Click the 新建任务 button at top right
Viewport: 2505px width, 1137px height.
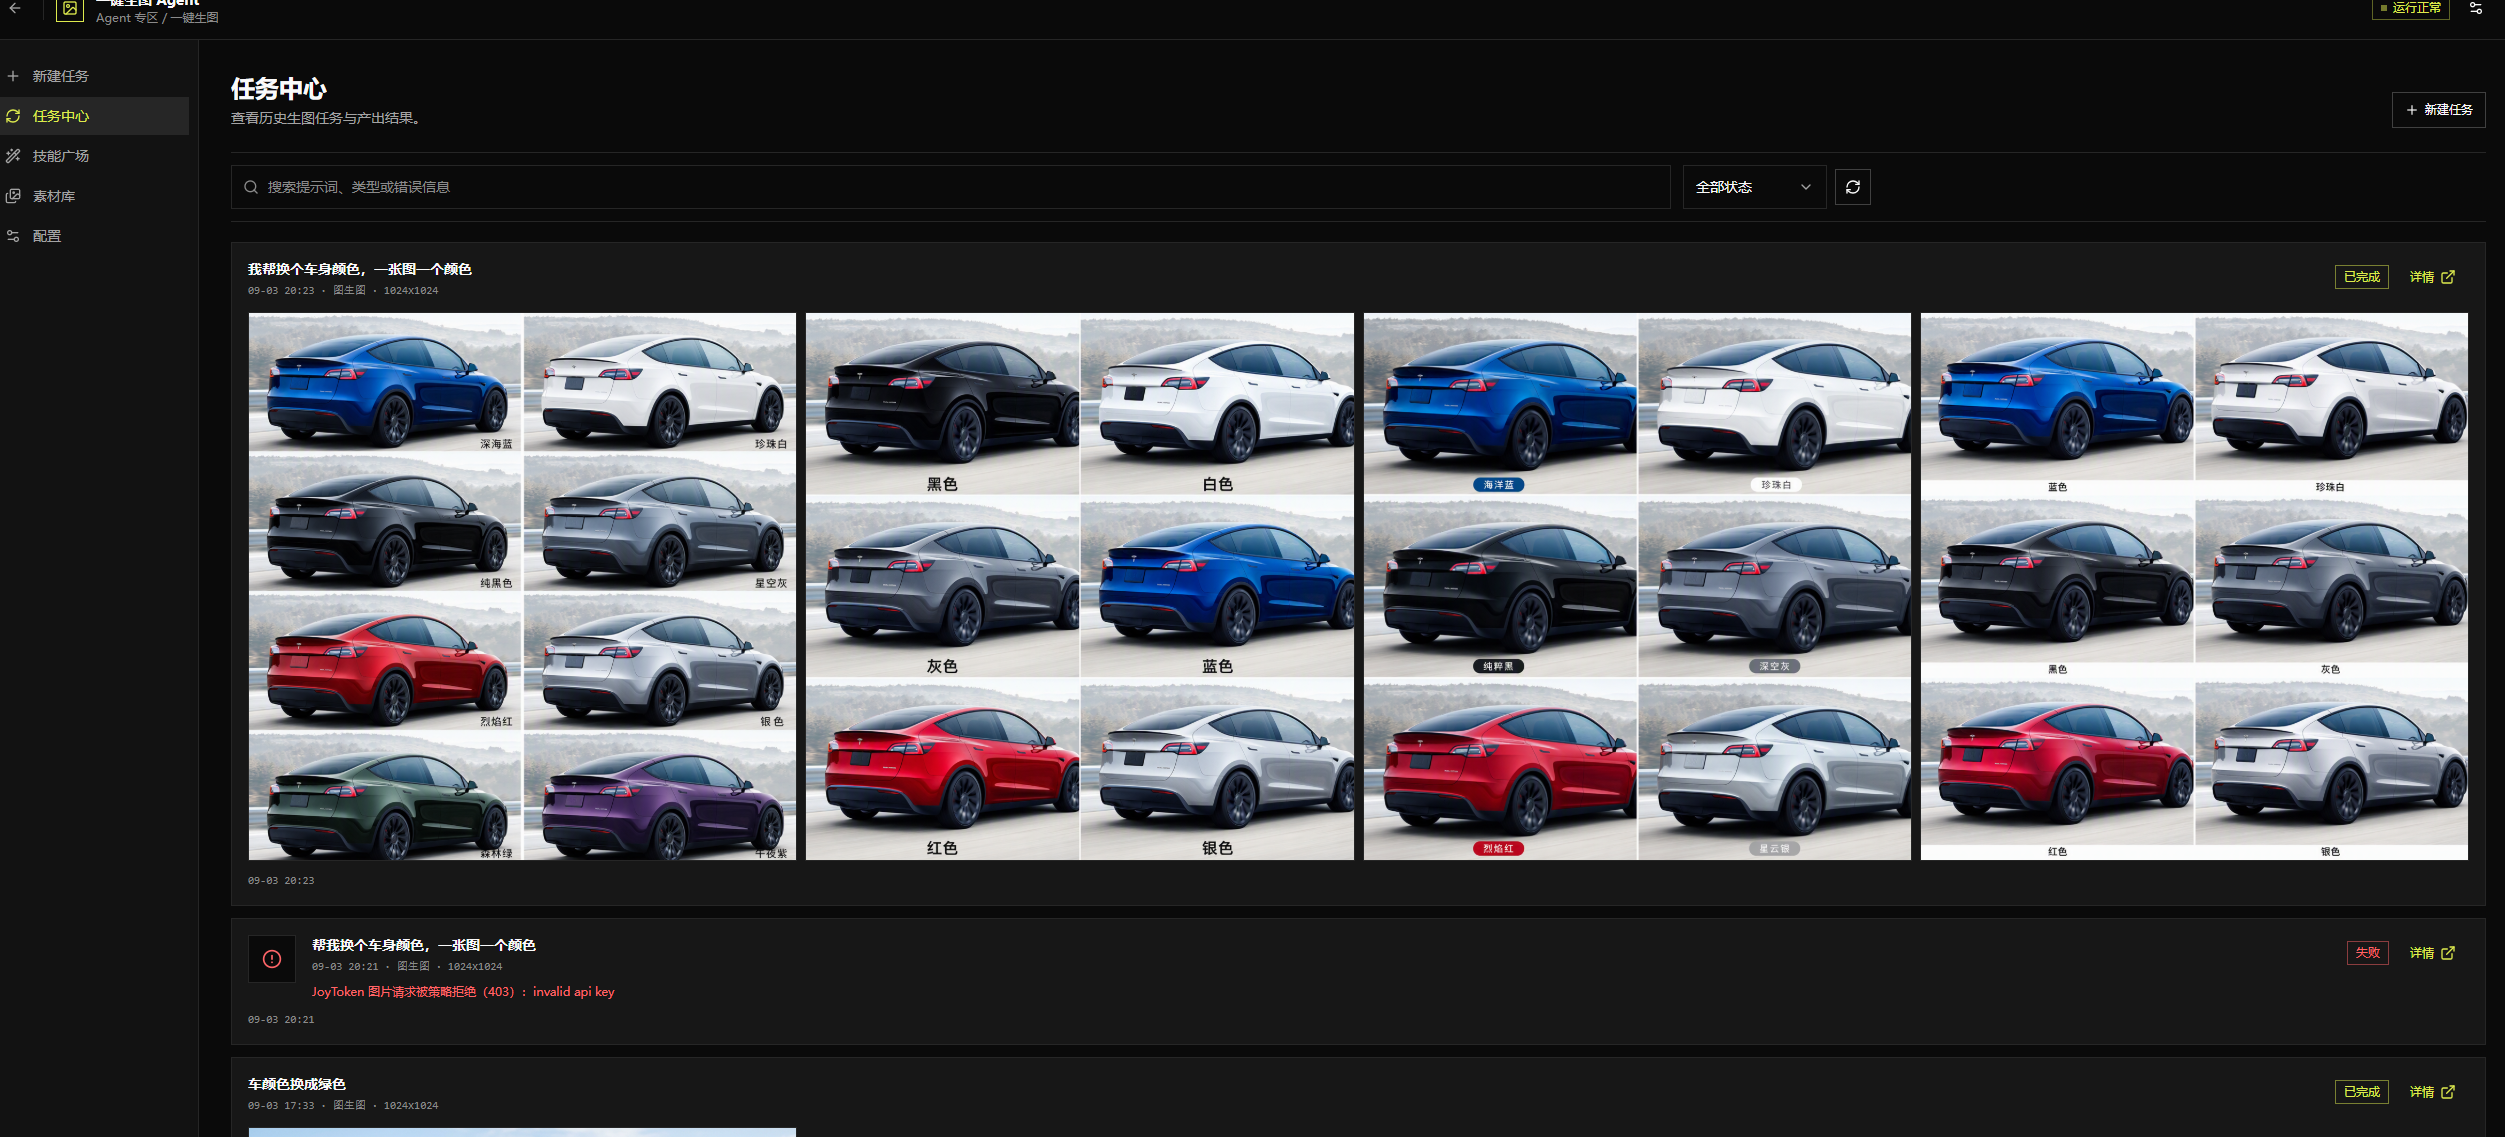2438,110
